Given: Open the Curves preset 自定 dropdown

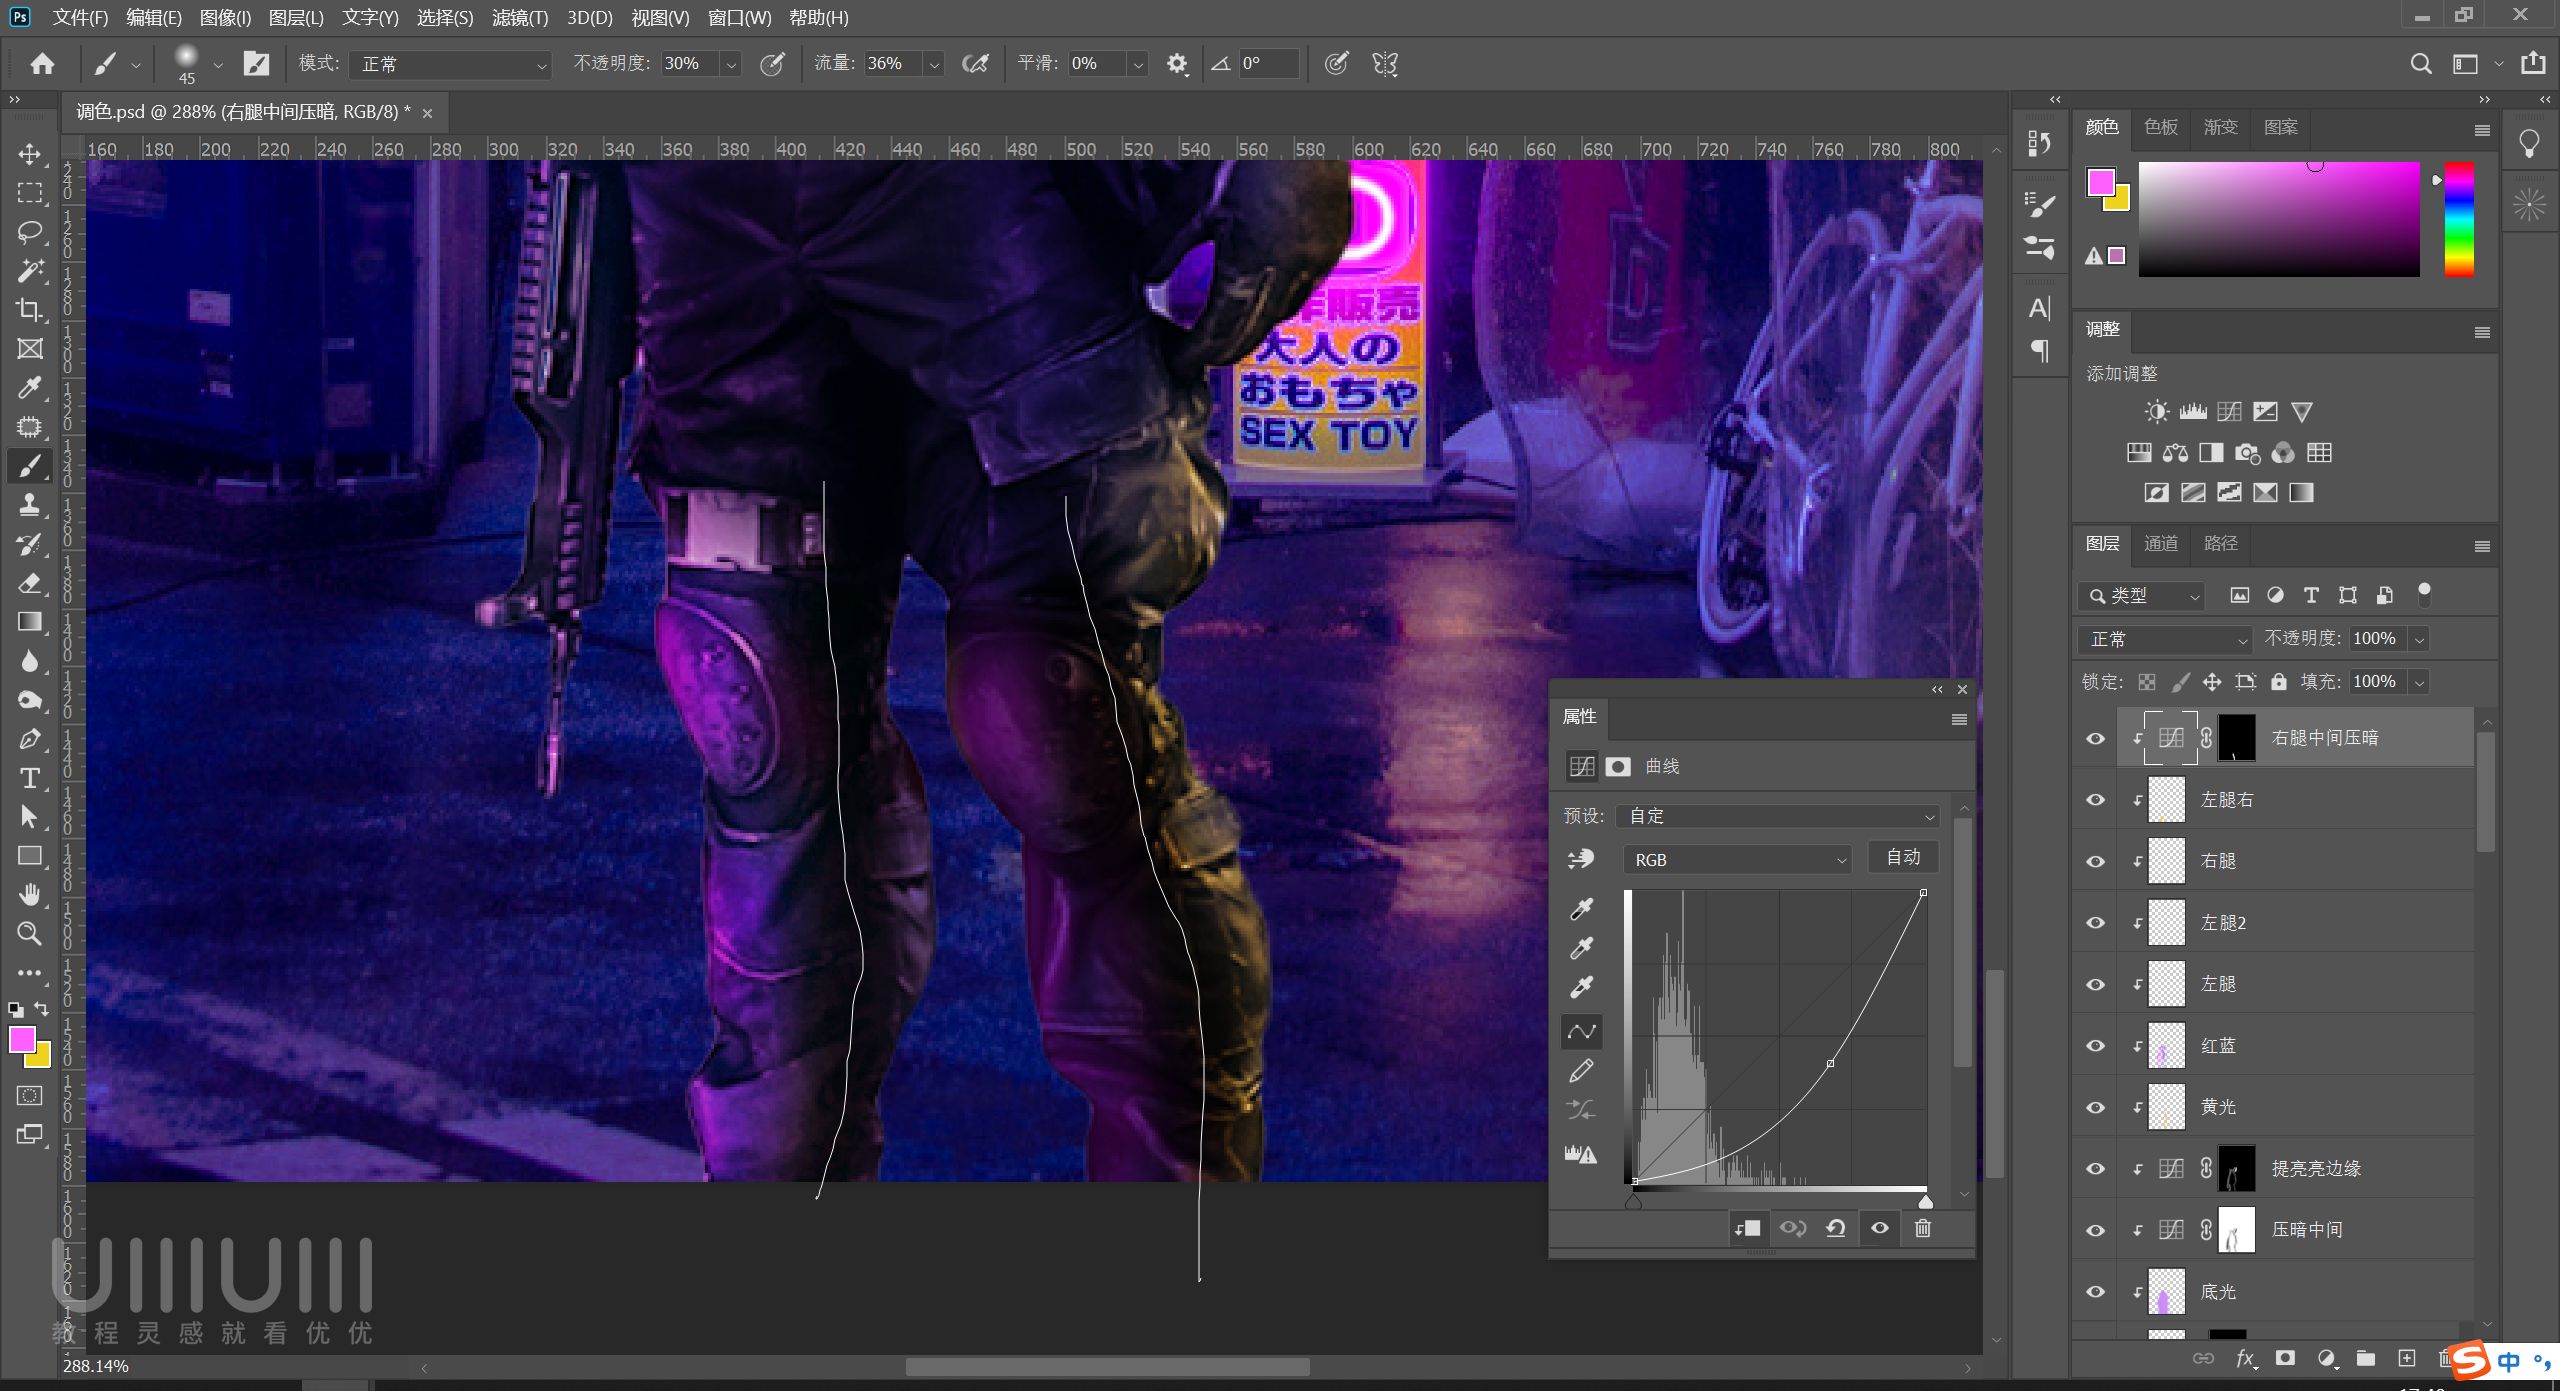Looking at the screenshot, I should (x=1780, y=816).
